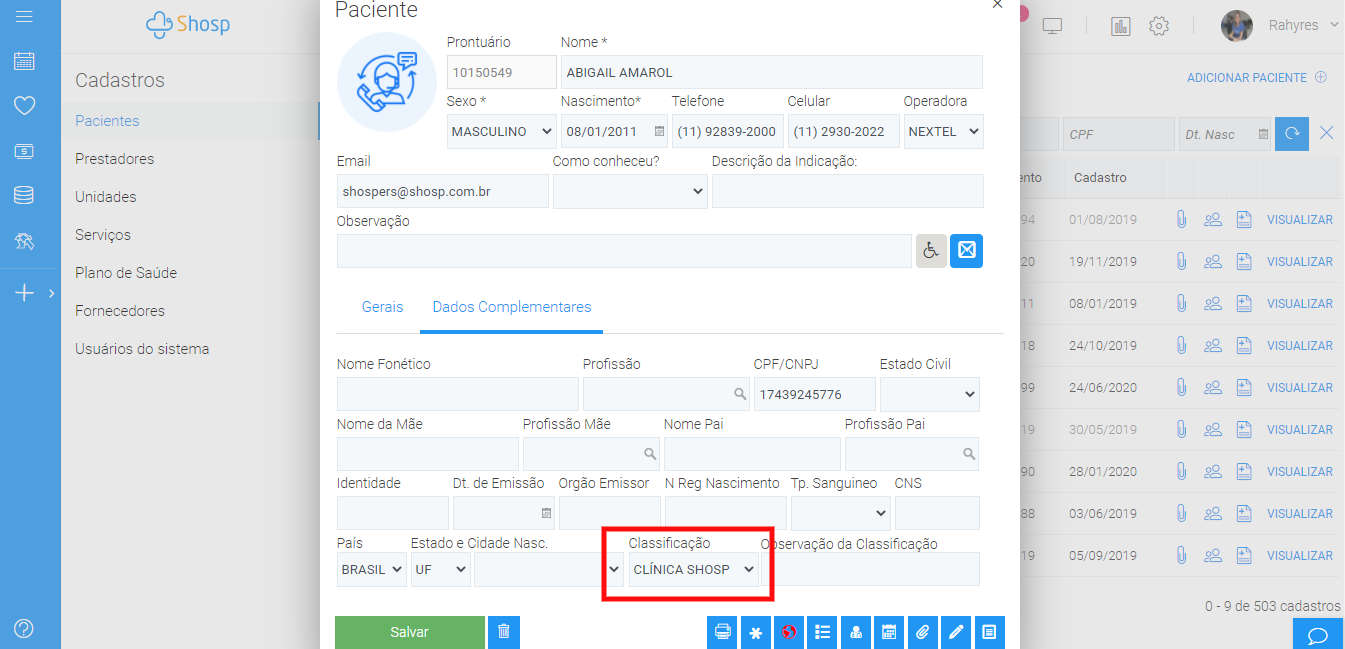Open Usuários do sistema menu item

pos(142,348)
